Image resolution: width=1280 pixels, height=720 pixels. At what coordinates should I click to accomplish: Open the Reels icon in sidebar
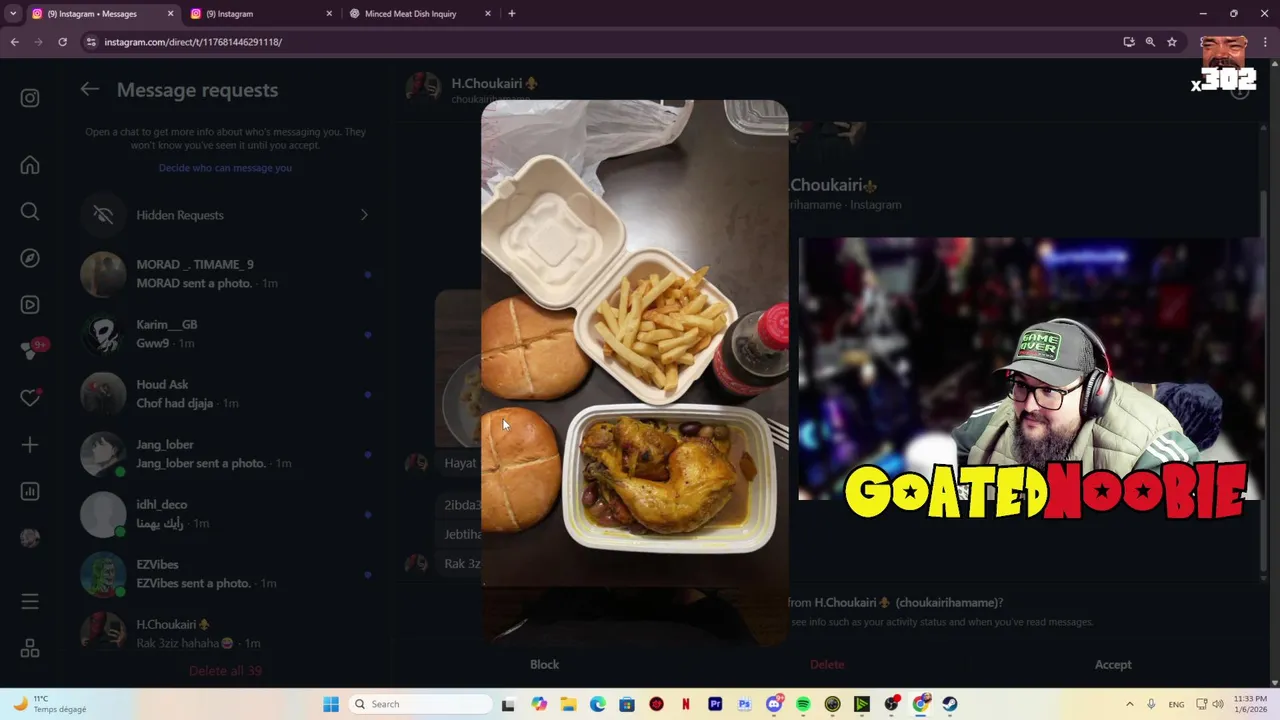point(30,305)
